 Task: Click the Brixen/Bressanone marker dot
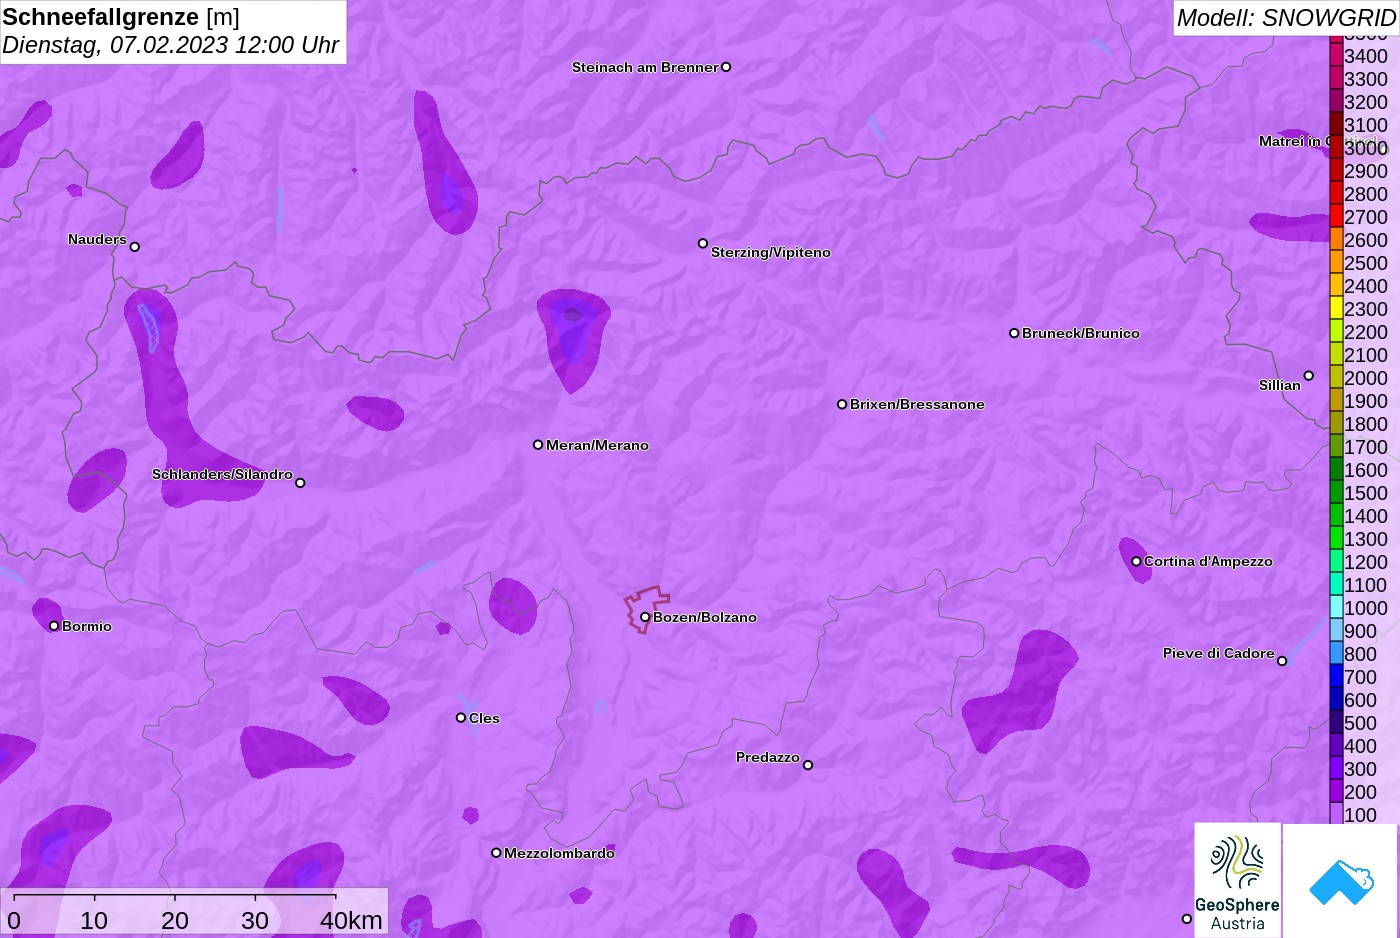click(x=842, y=404)
